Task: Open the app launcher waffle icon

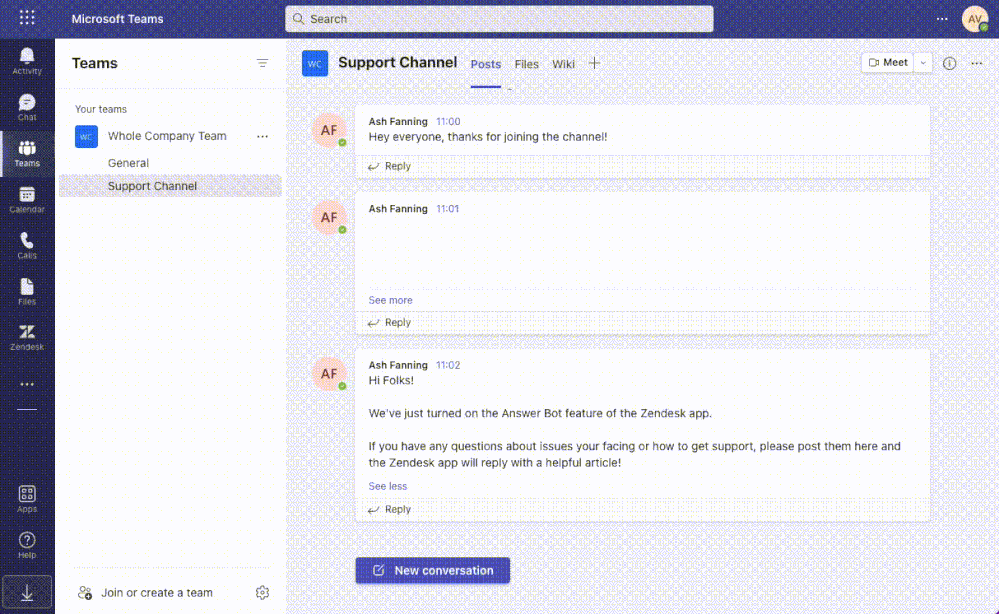Action: pos(27,18)
